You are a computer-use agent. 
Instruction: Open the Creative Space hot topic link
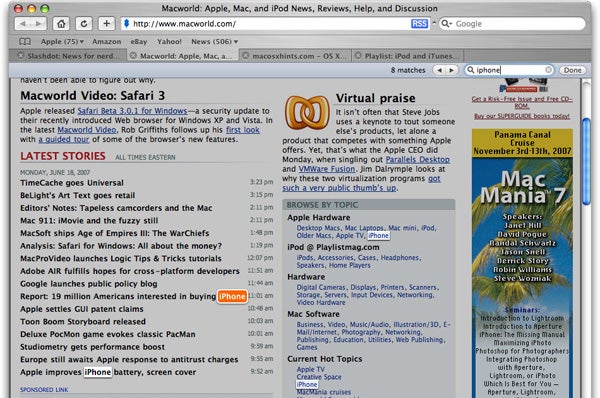coord(319,377)
